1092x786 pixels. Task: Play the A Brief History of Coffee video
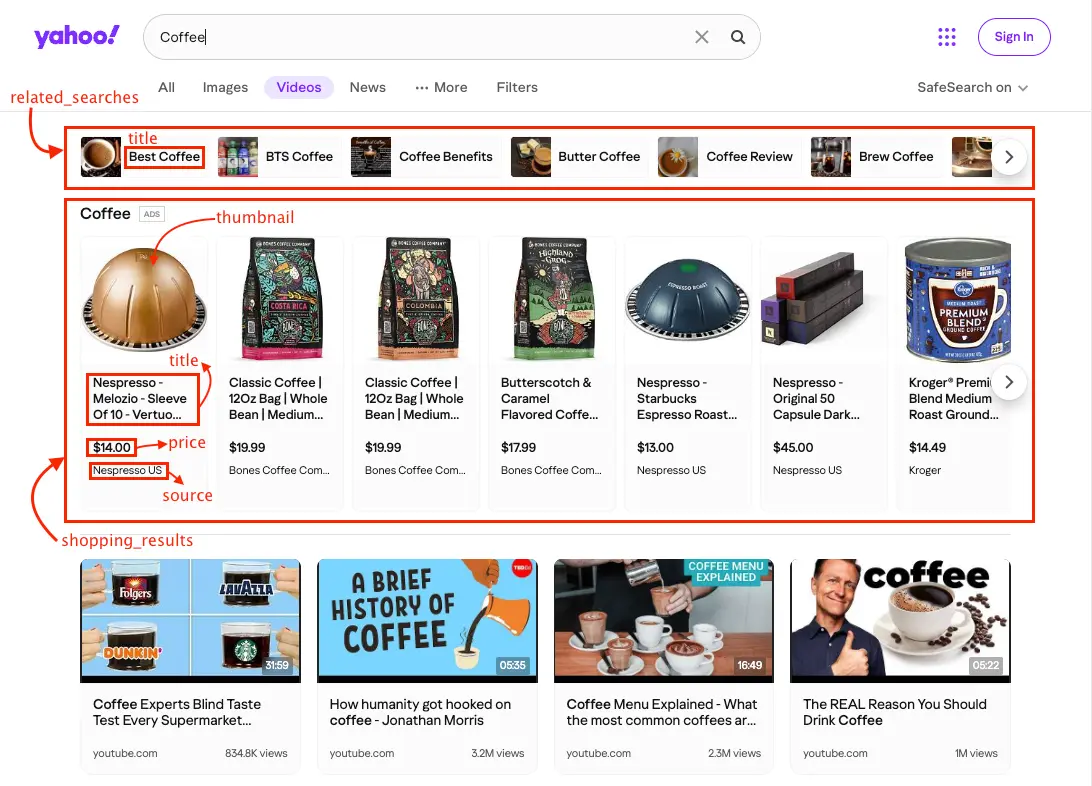pos(428,620)
